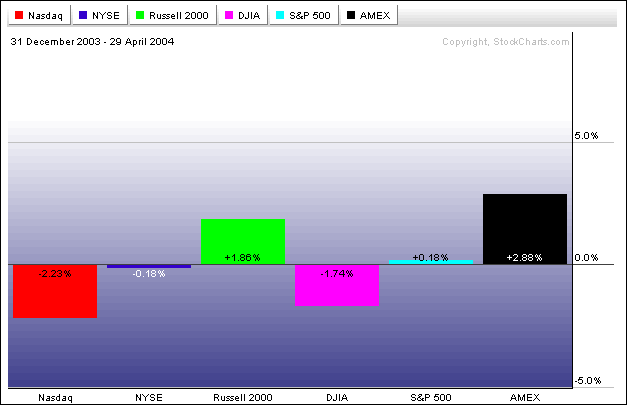Click the cyan S&P 500 swatch
627x405 pixels.
click(x=280, y=15)
